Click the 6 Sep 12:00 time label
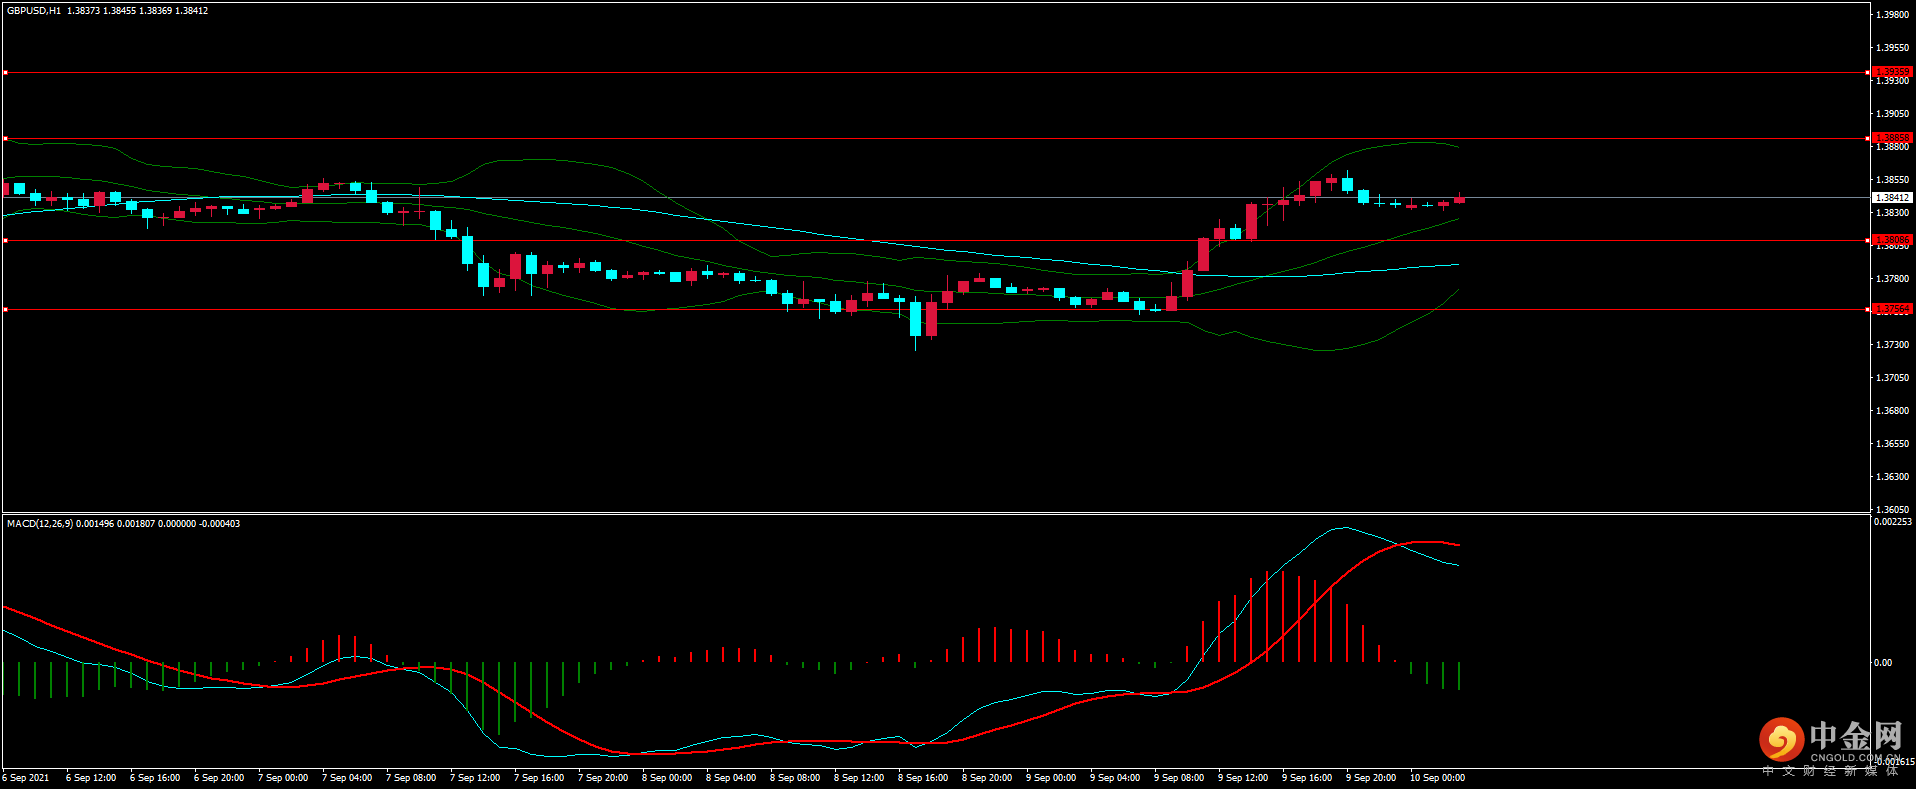The height and width of the screenshot is (789, 1916). [91, 778]
